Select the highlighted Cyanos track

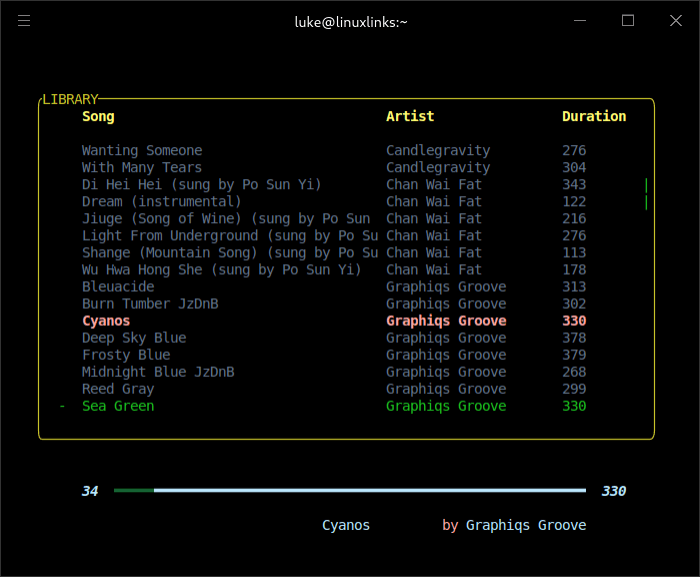[106, 321]
